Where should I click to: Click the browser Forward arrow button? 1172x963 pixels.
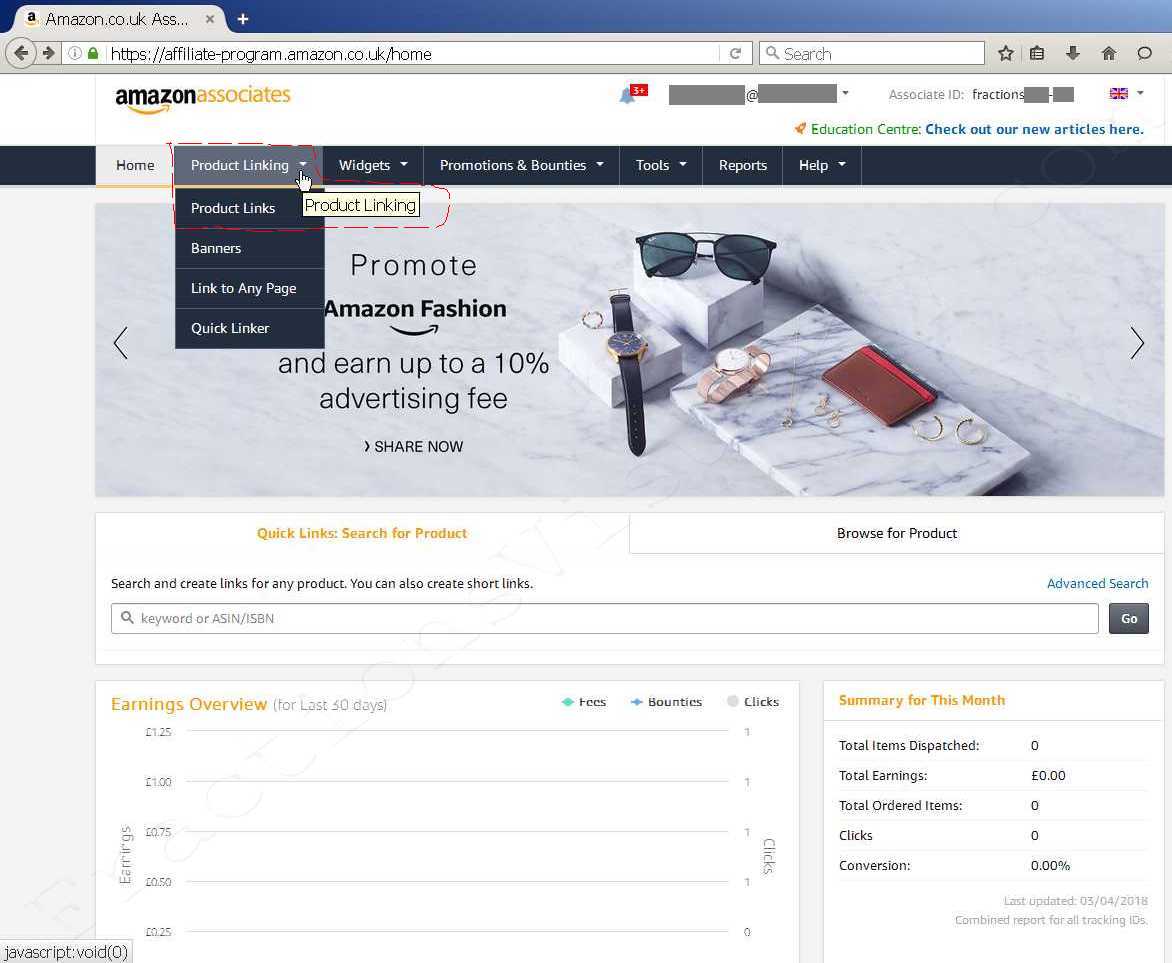[49, 53]
